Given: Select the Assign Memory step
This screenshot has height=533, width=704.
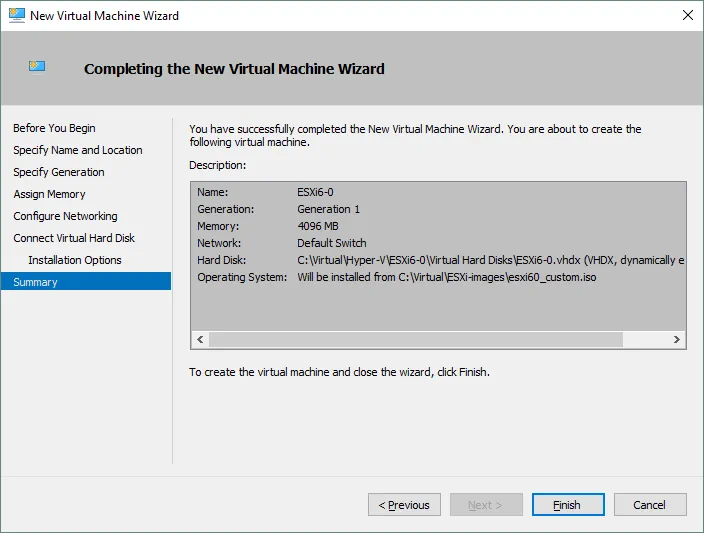Looking at the screenshot, I should tap(49, 194).
